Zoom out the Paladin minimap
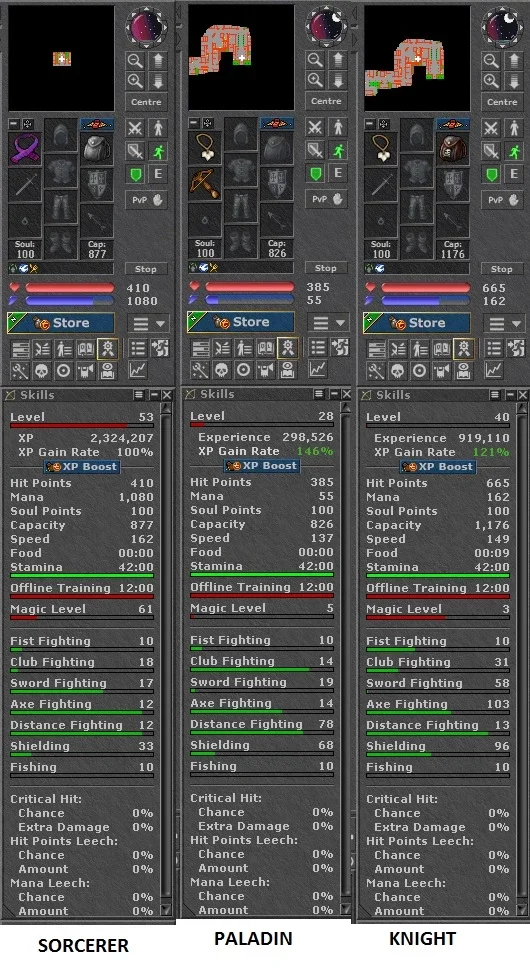The width and height of the screenshot is (530, 968). point(315,60)
